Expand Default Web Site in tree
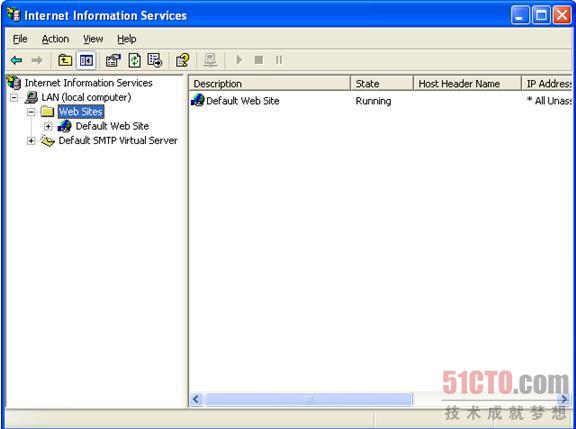 pyautogui.click(x=48, y=126)
